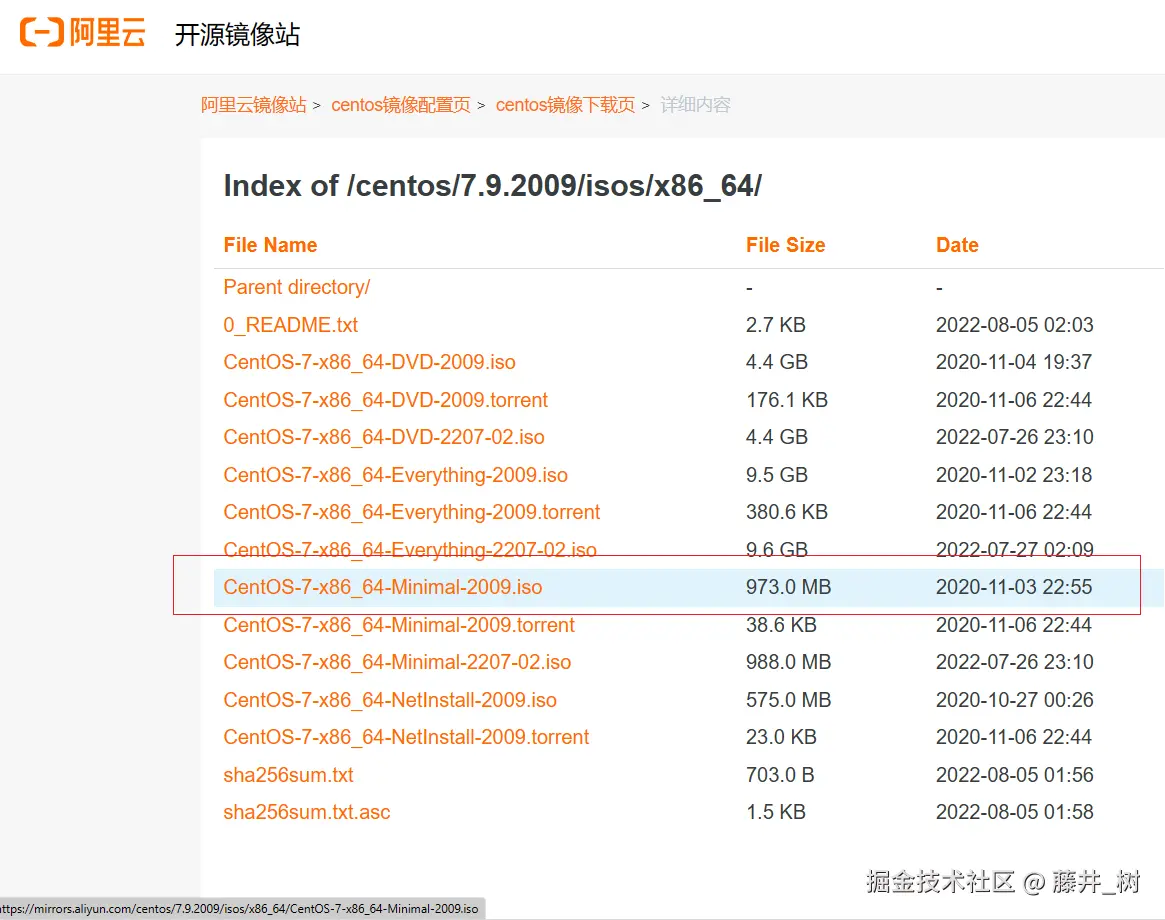The image size is (1165, 920).
Task: Open the sha256sum.txt file link
Action: (288, 775)
